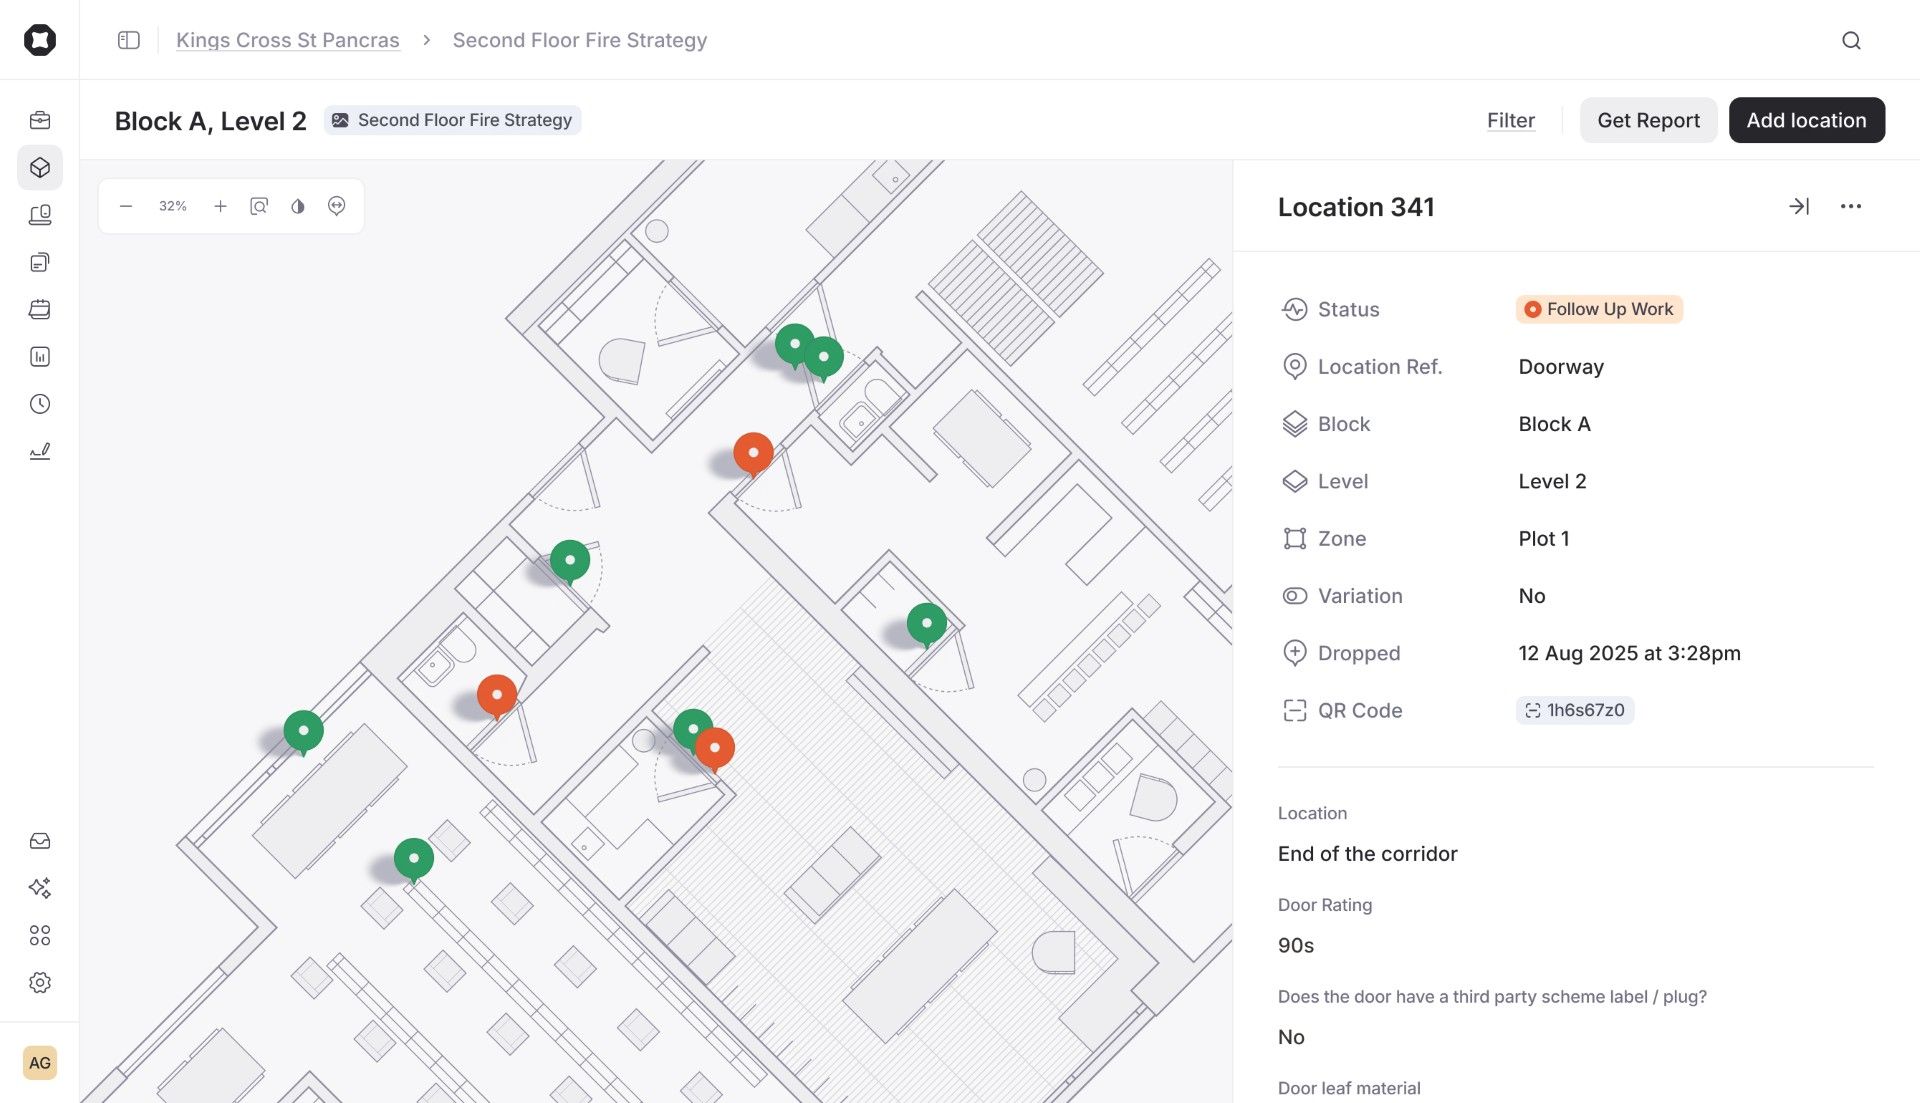This screenshot has height=1103, width=1920.
Task: Open the signature pen icon in the sidebar
Action: click(x=40, y=451)
